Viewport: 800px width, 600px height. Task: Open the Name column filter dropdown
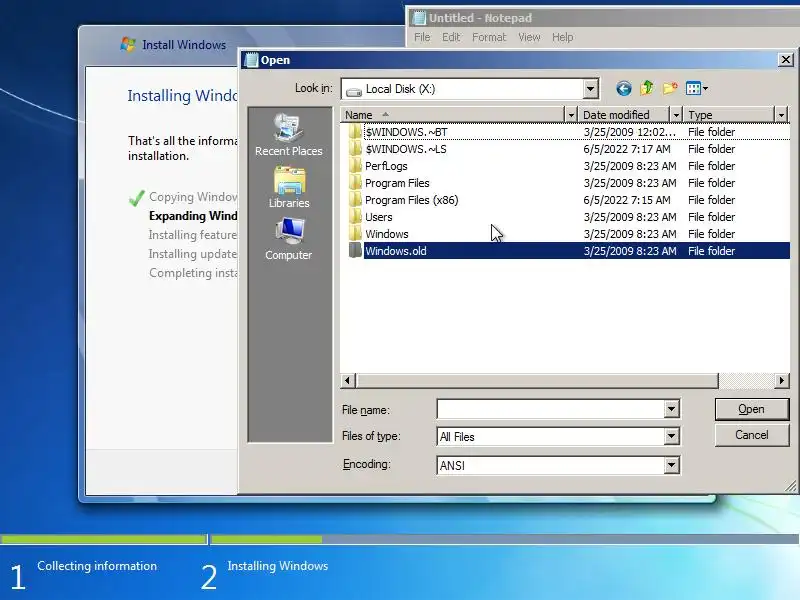[x=571, y=115]
